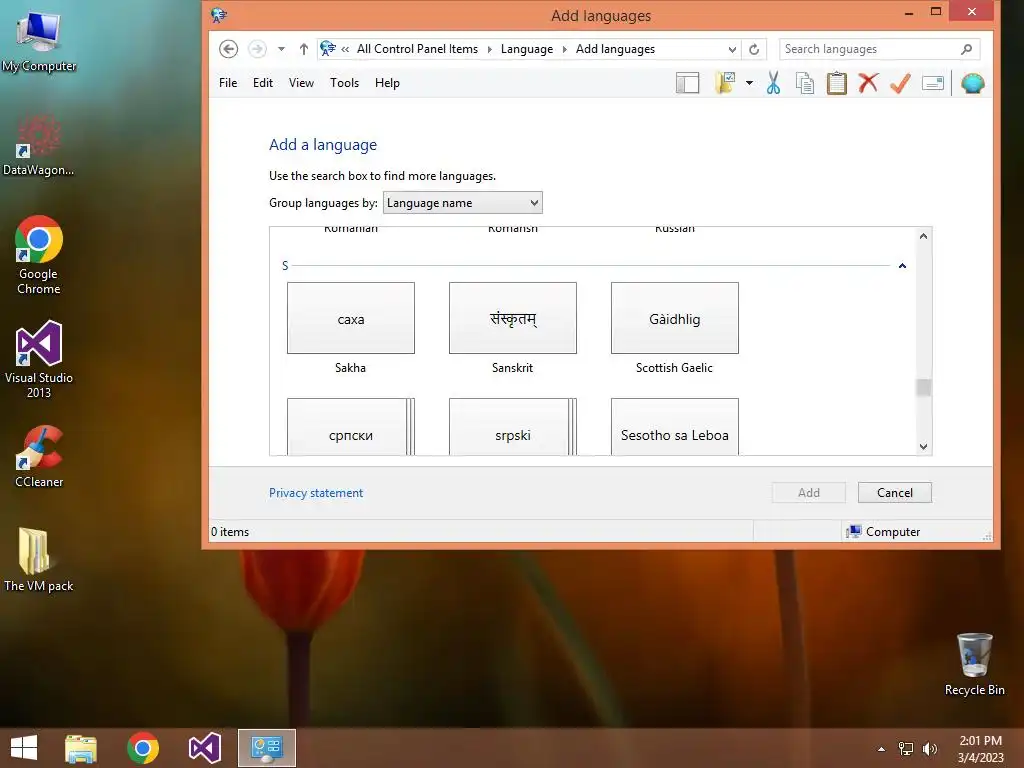Open the Edit menu
Viewport: 1024px width, 768px height.
[x=263, y=83]
